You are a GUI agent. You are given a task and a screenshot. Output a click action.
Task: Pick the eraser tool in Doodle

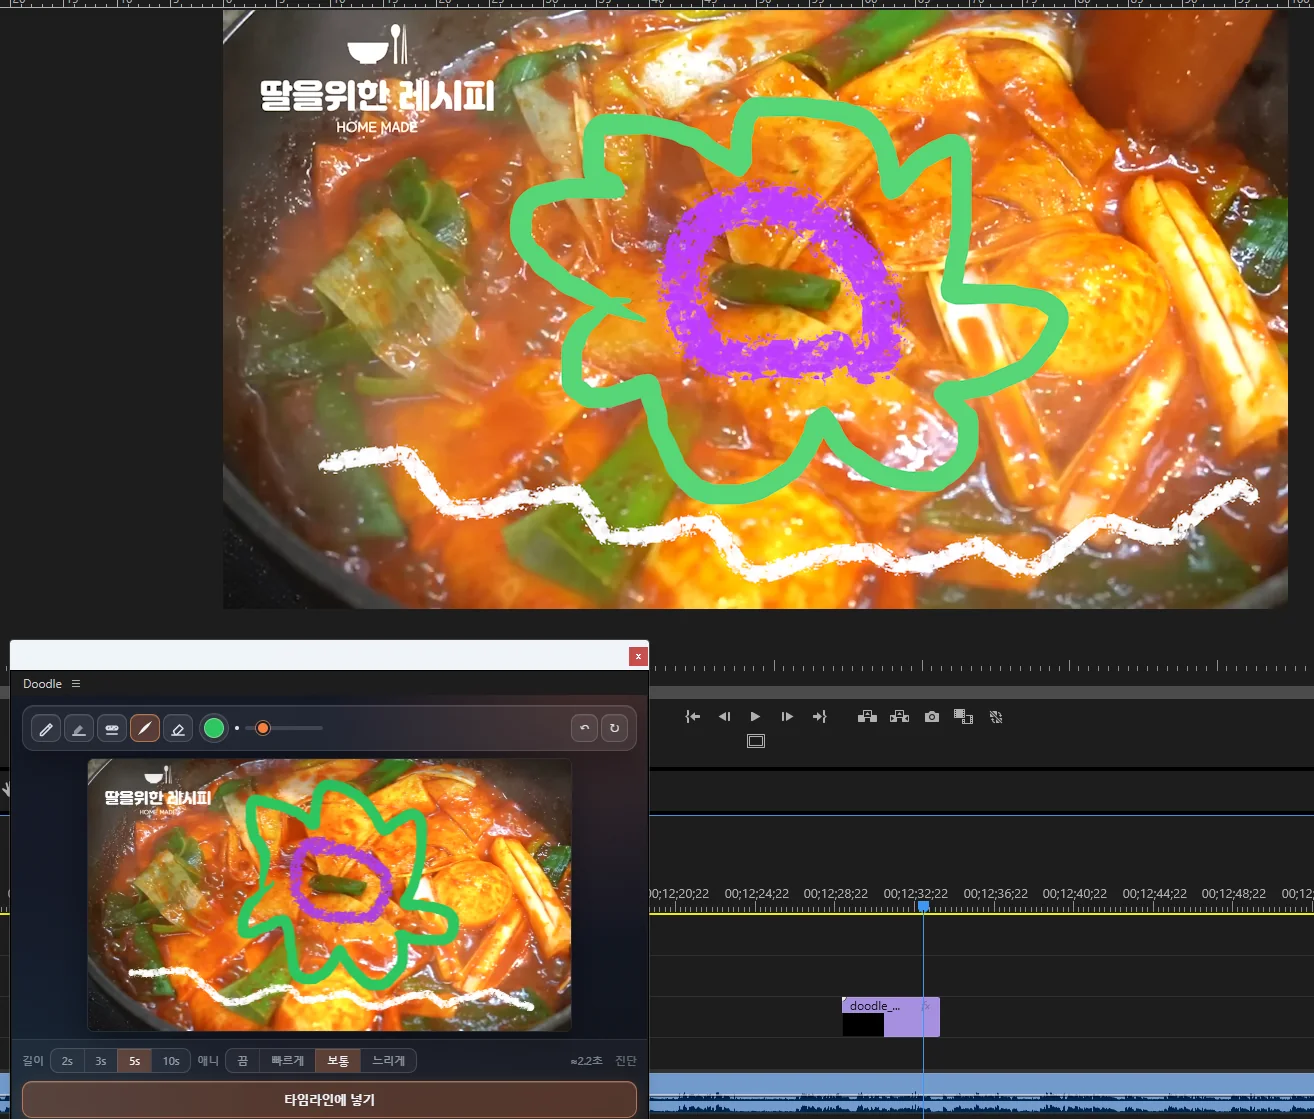178,729
